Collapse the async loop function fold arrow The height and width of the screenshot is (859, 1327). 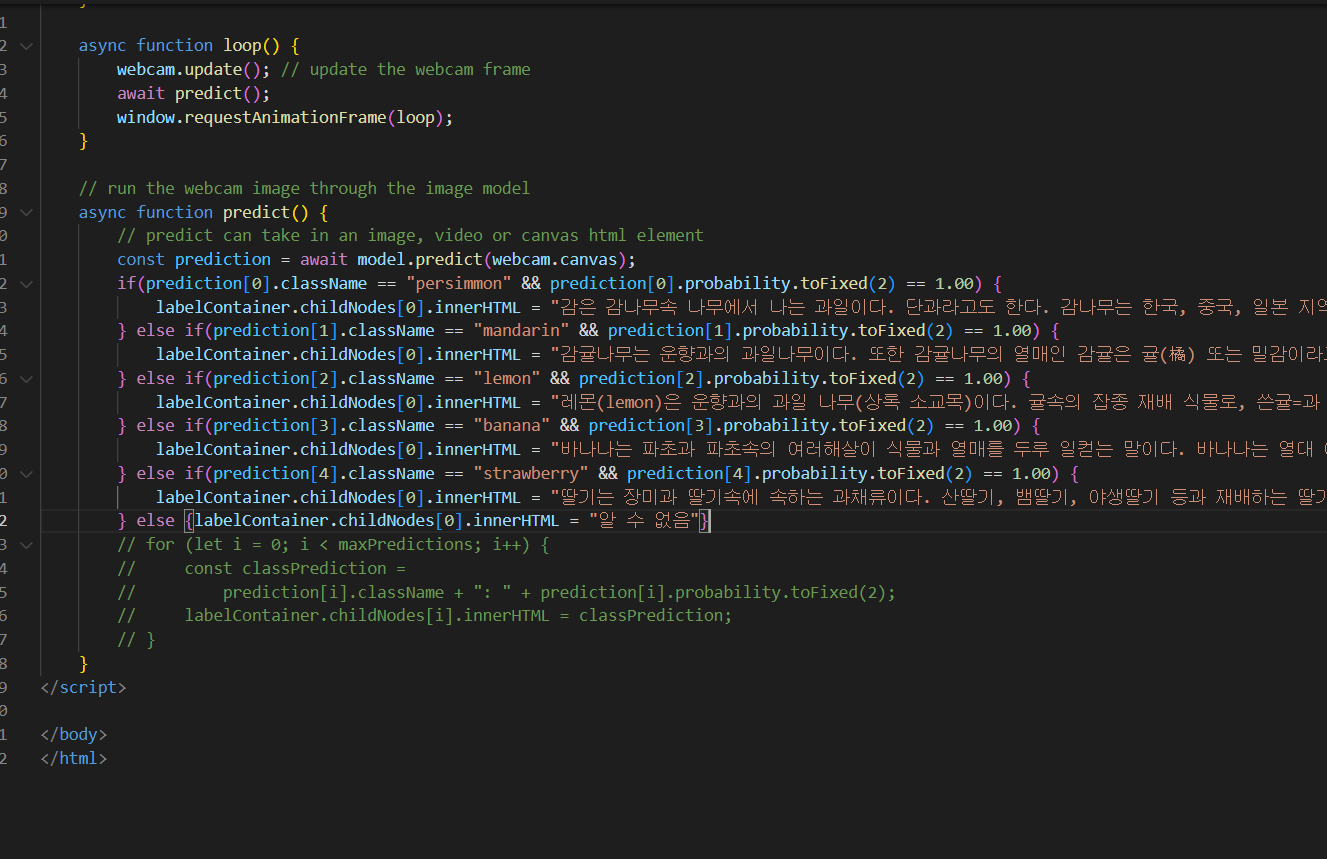tap(26, 44)
